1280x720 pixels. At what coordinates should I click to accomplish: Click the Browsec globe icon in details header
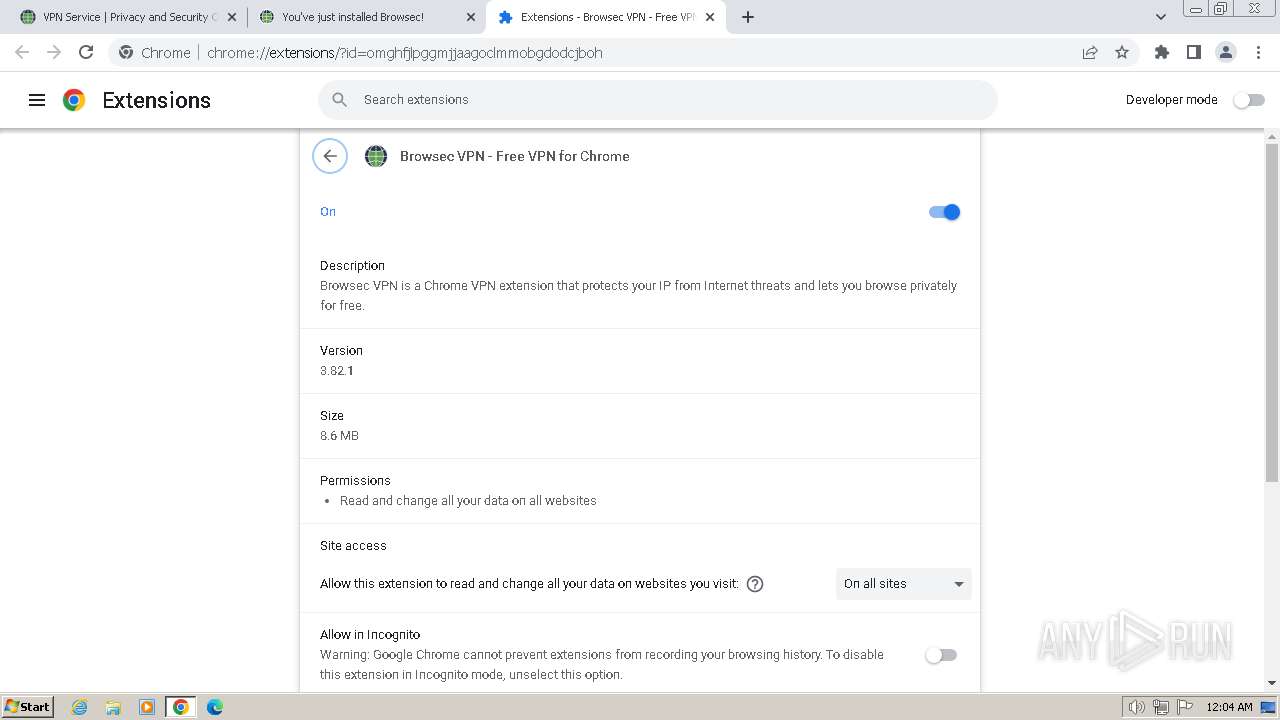coord(376,156)
